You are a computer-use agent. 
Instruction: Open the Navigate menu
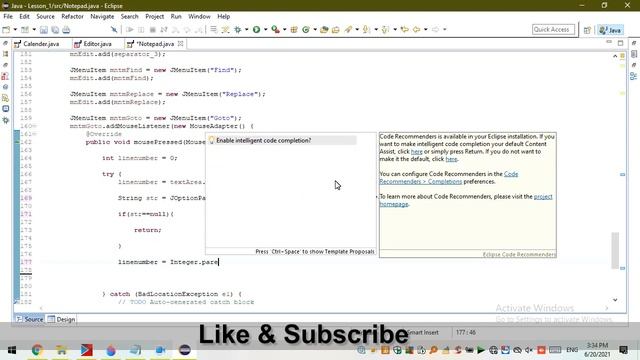tap(102, 16)
